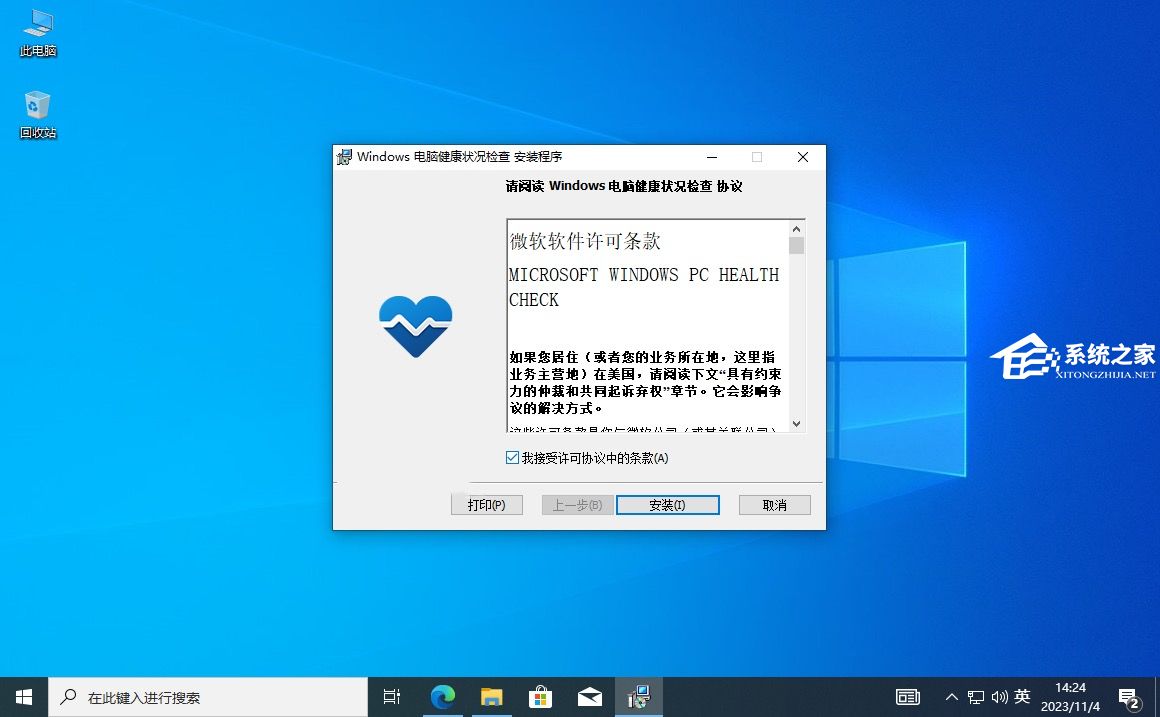Switch the input language indicator 英
This screenshot has width=1160, height=717.
point(1022,697)
